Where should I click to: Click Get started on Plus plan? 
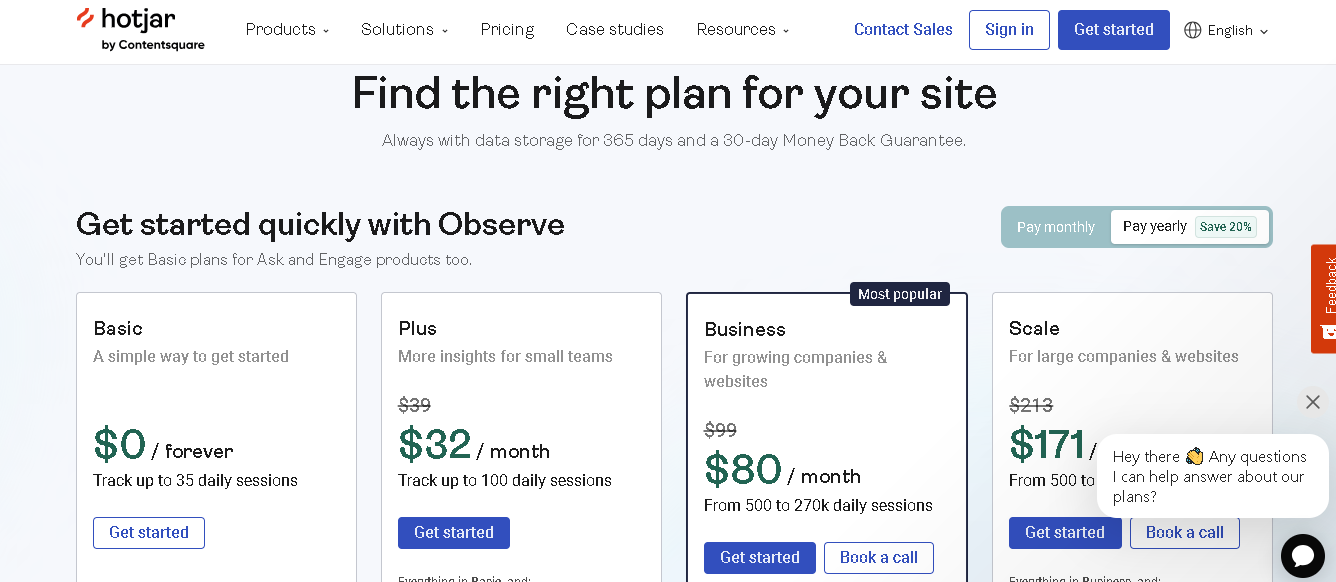[x=454, y=533]
